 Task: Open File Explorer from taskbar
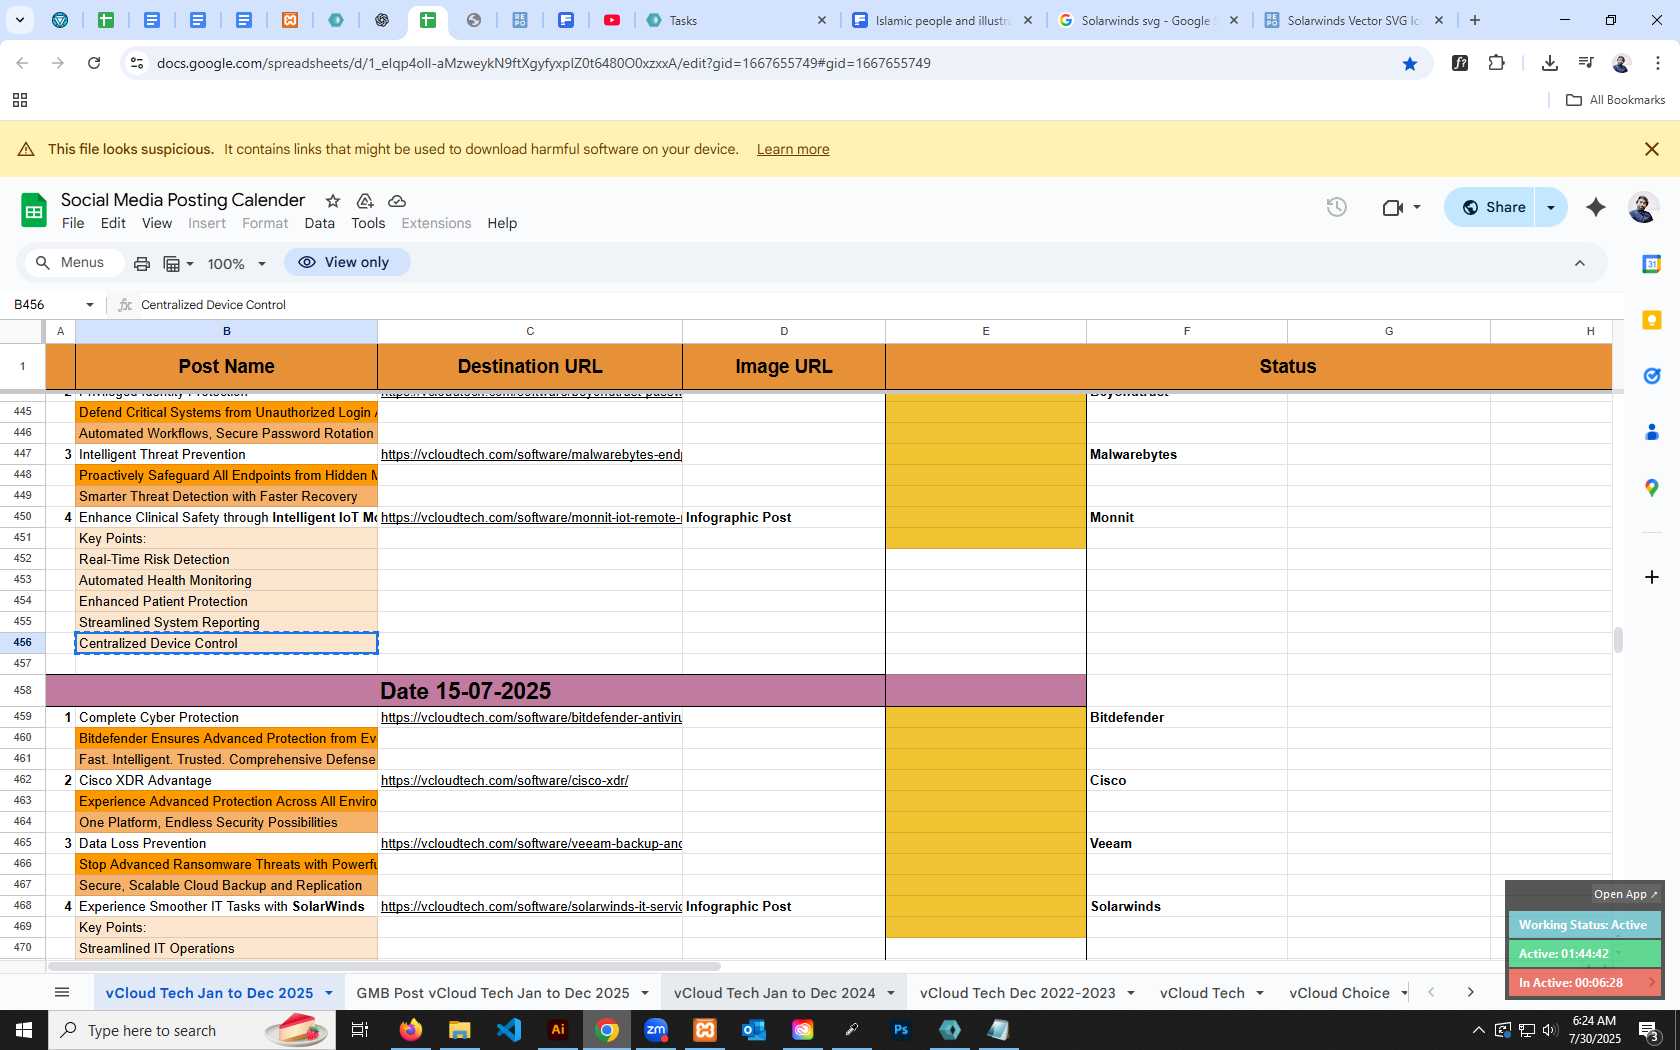[x=460, y=1030]
